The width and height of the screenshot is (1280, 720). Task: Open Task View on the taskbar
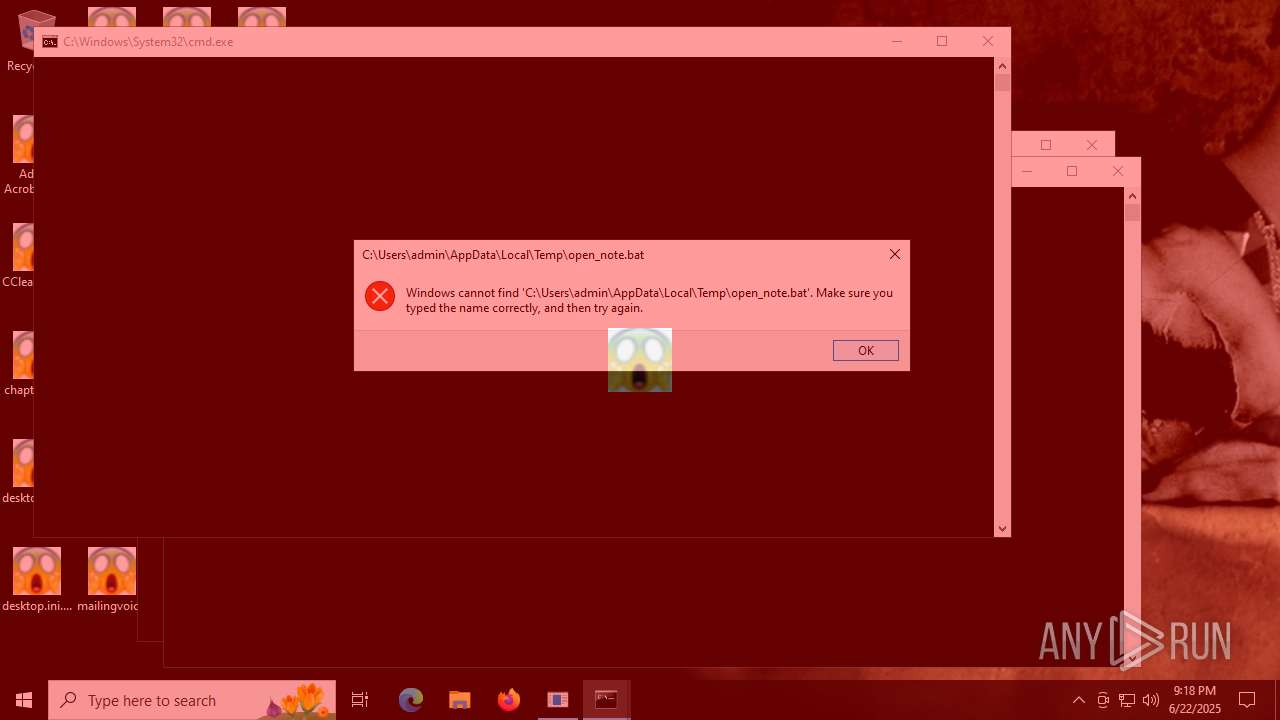tap(360, 700)
